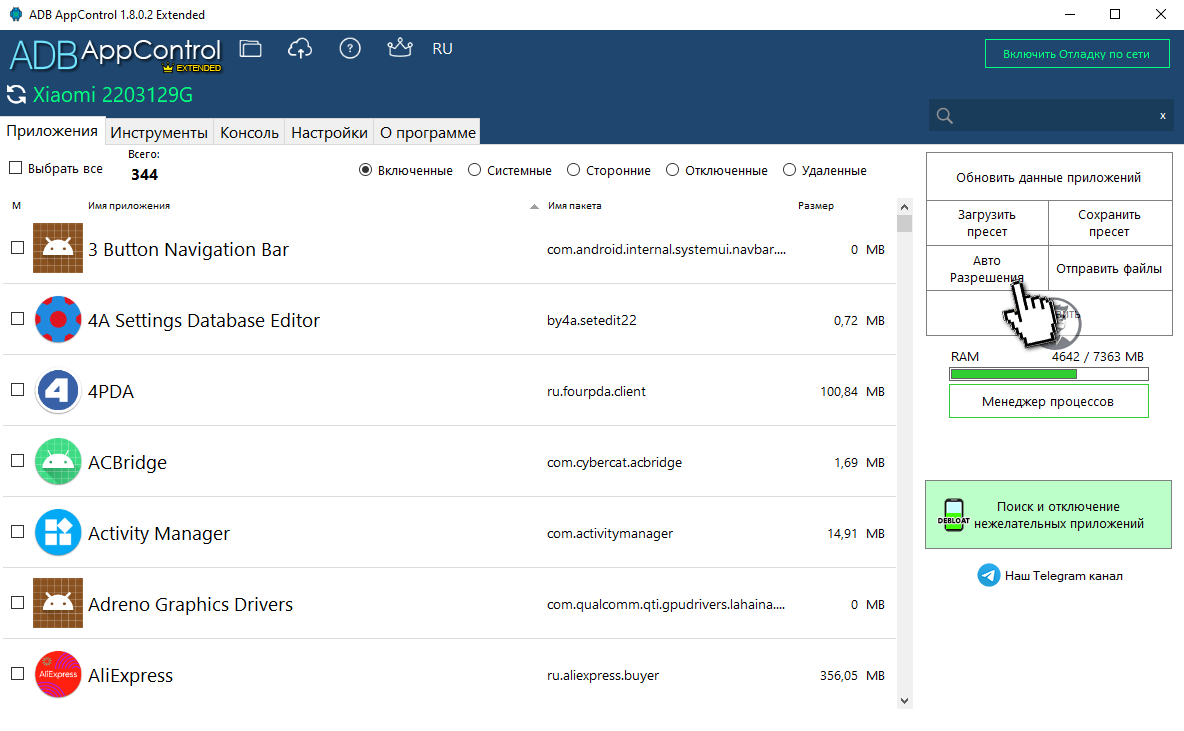The height and width of the screenshot is (731, 1184).
Task: Tick the 'Выбрать все' checkbox
Action: 15,168
